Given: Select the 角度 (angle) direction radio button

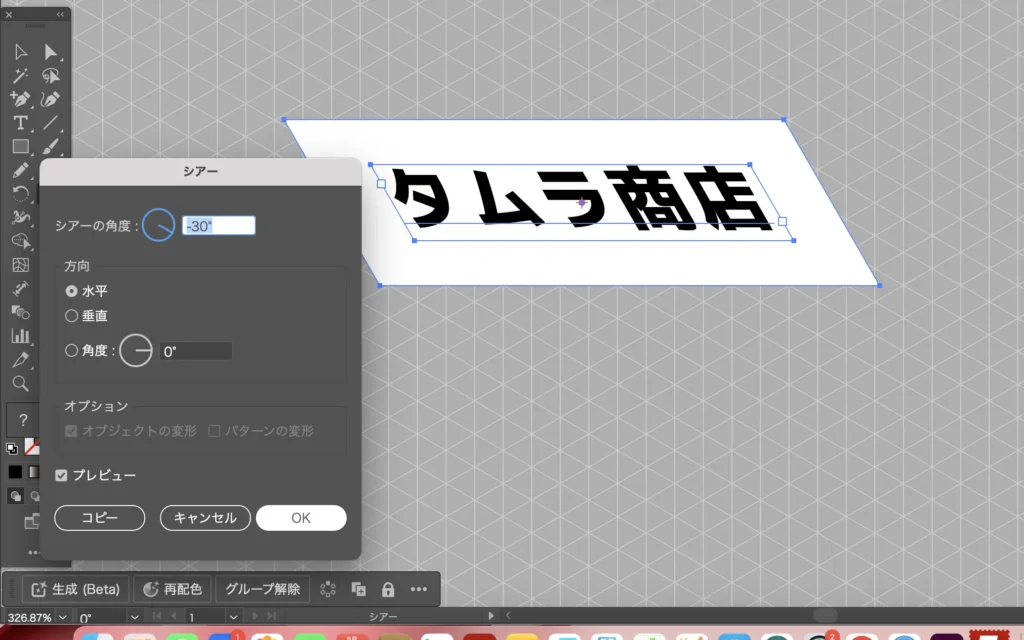Looking at the screenshot, I should click(x=71, y=351).
